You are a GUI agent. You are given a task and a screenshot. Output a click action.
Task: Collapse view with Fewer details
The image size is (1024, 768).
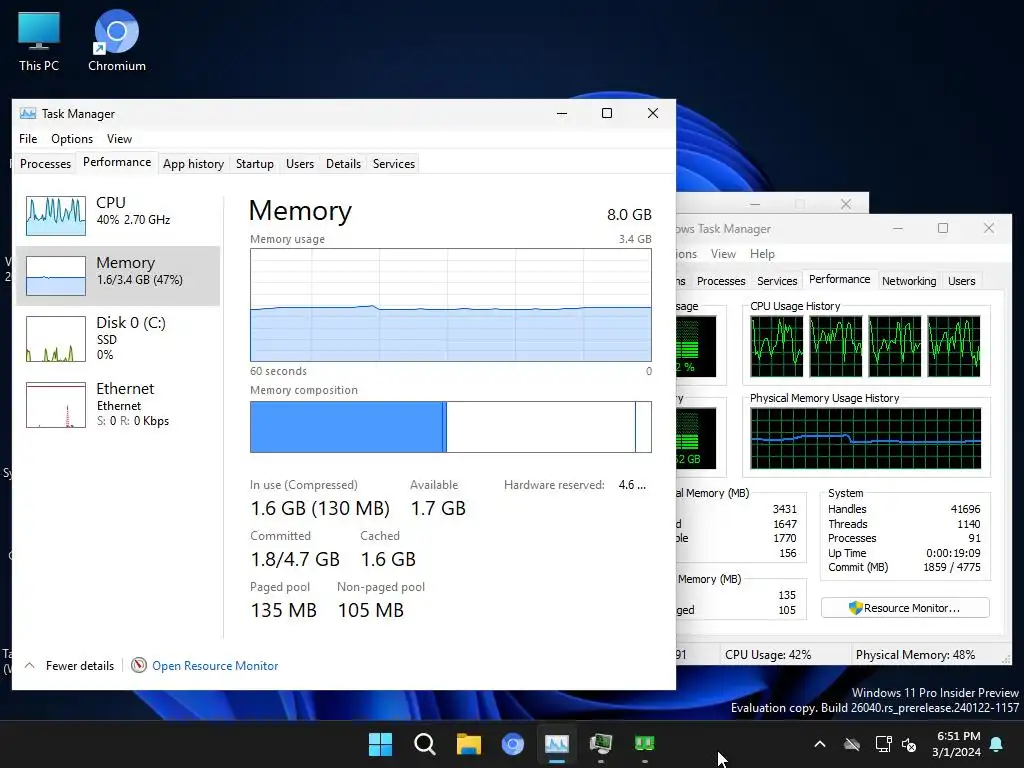point(71,665)
